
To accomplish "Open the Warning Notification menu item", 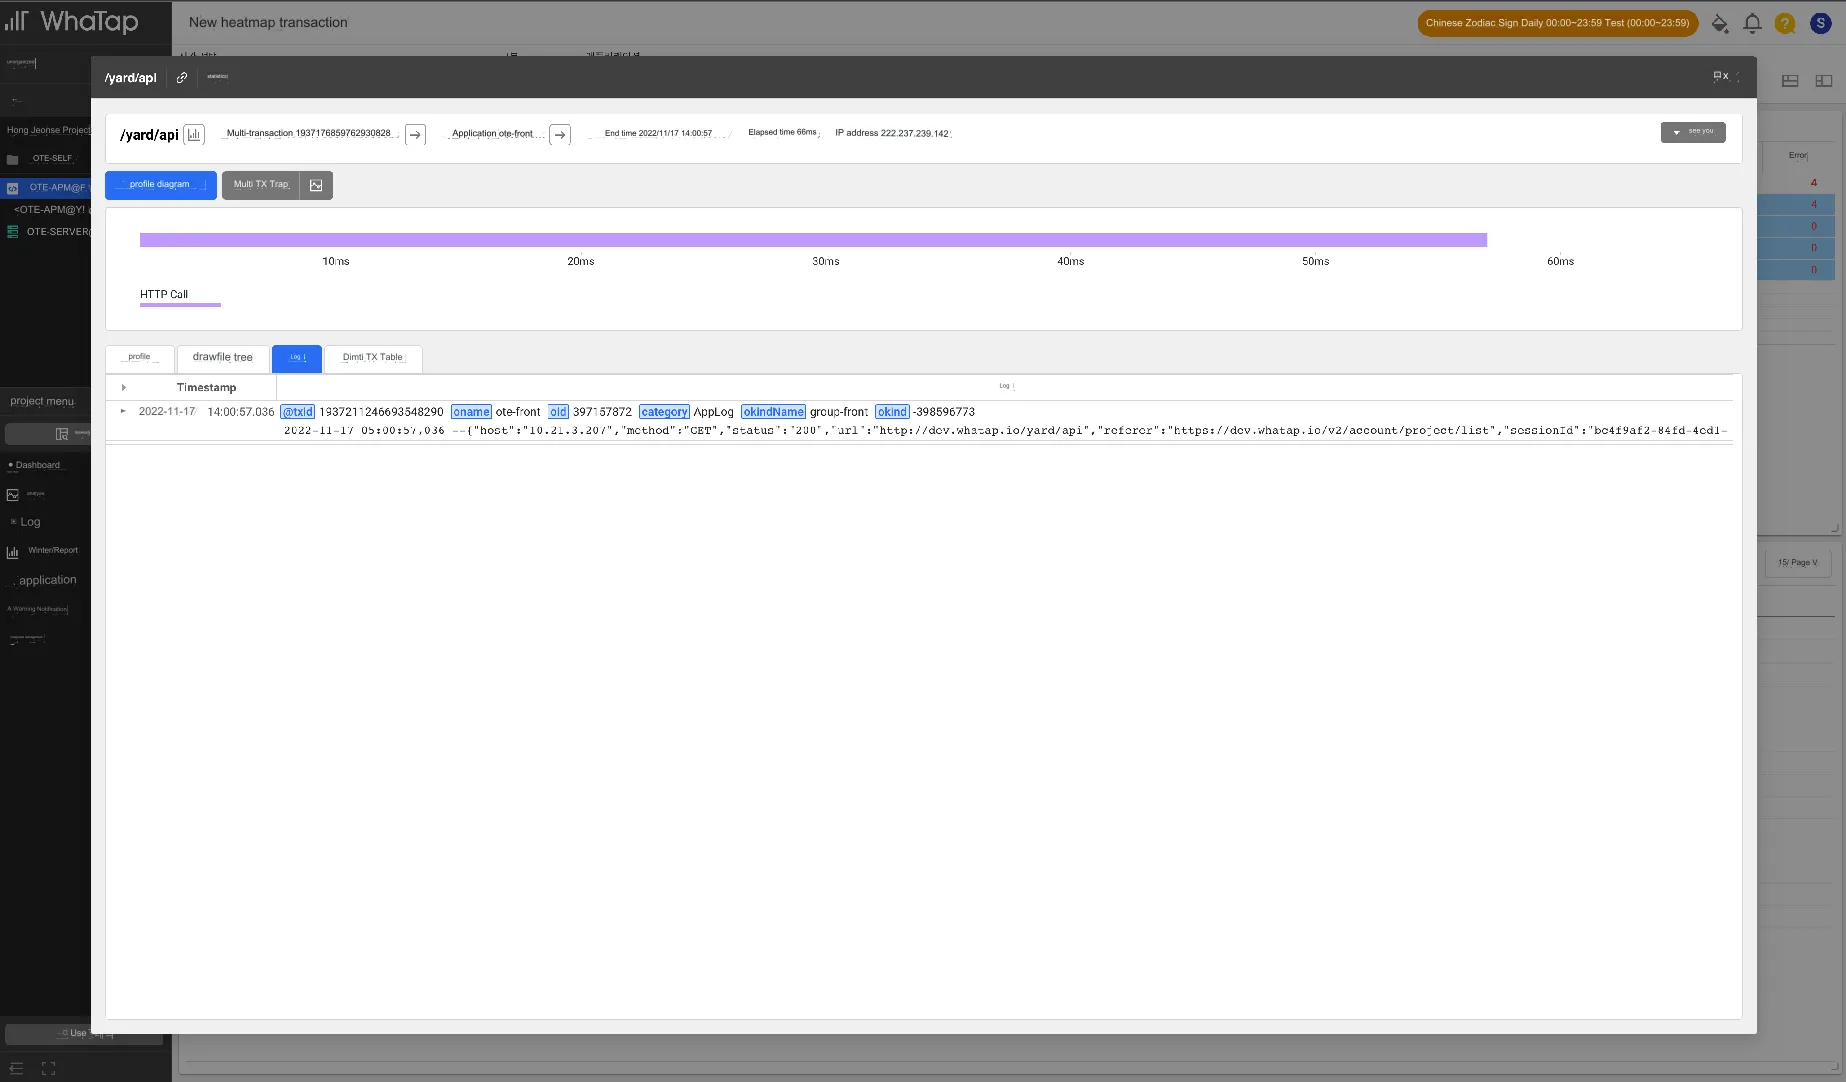I will click(38, 609).
